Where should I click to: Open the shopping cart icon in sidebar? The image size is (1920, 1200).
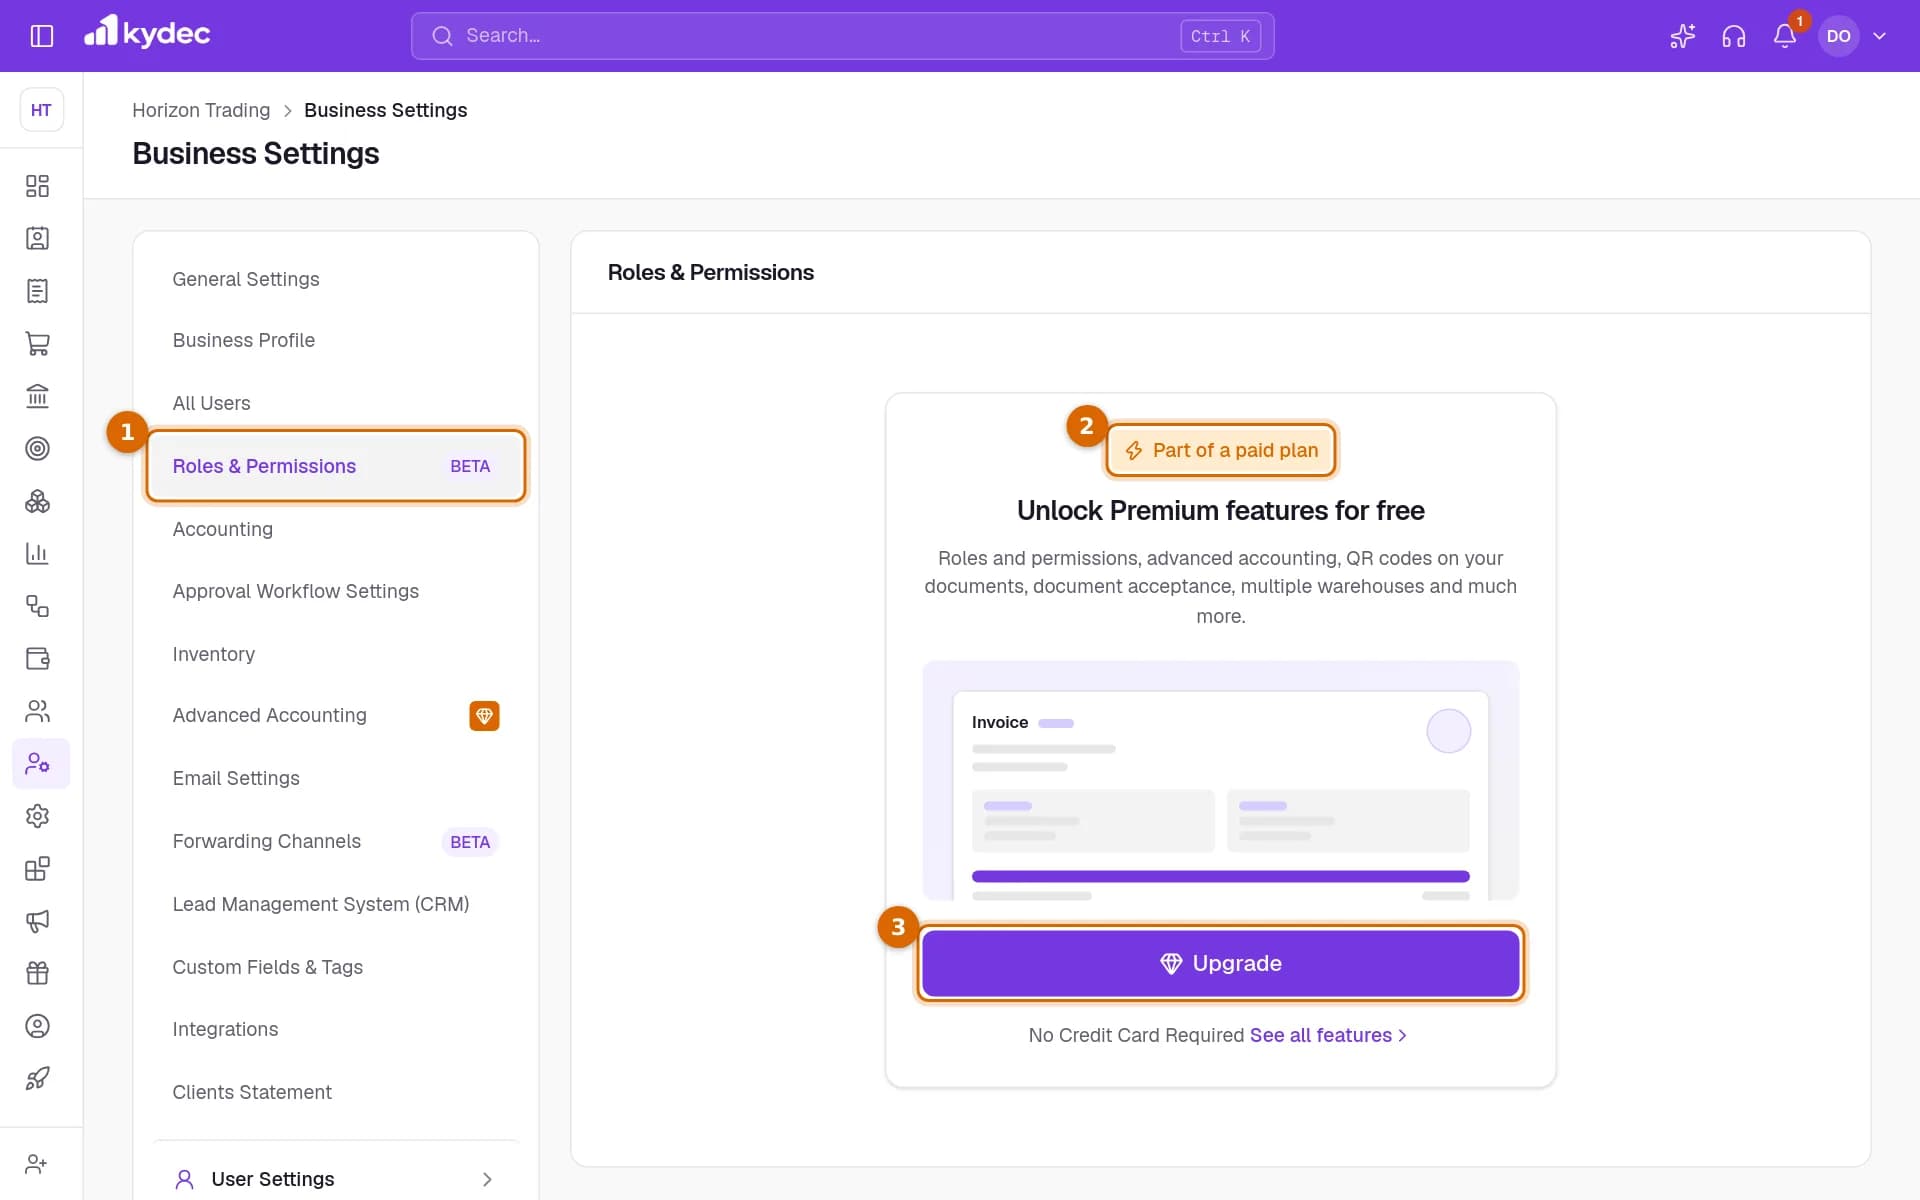[37, 343]
